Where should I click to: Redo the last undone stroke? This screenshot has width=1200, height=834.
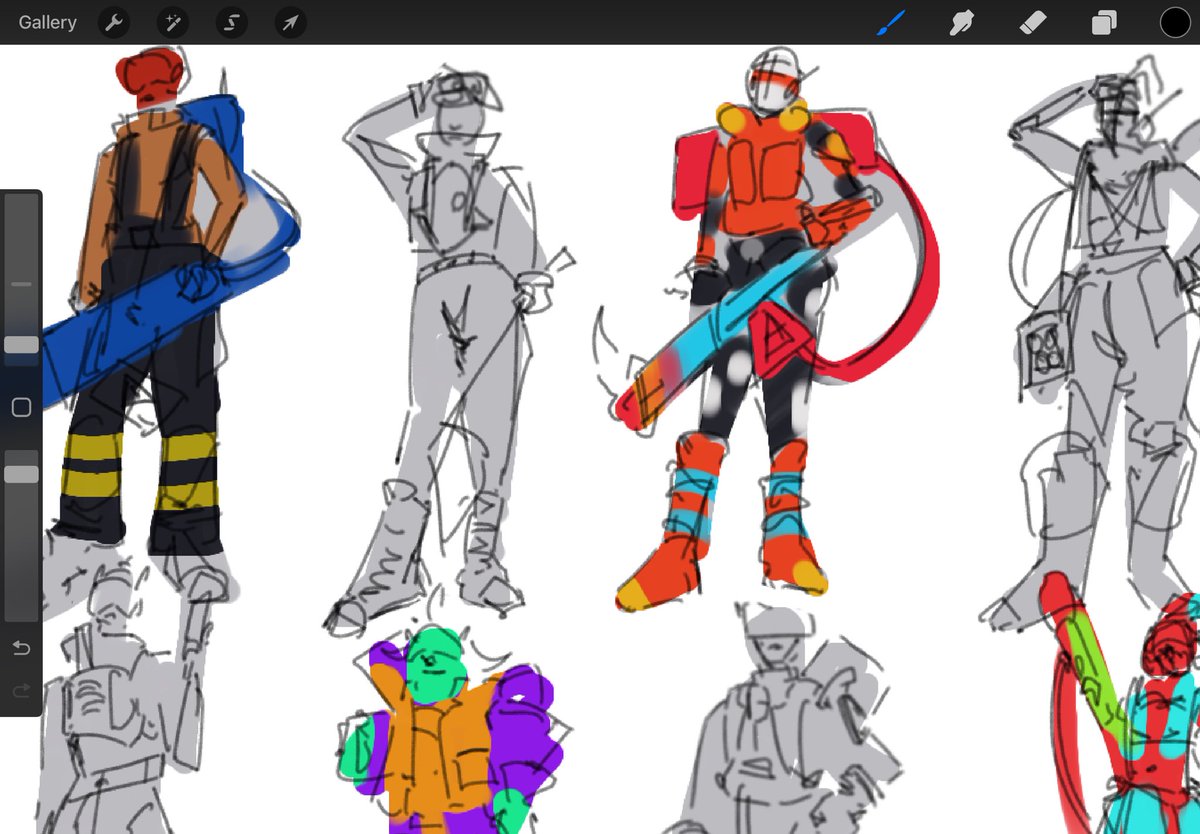(21, 690)
